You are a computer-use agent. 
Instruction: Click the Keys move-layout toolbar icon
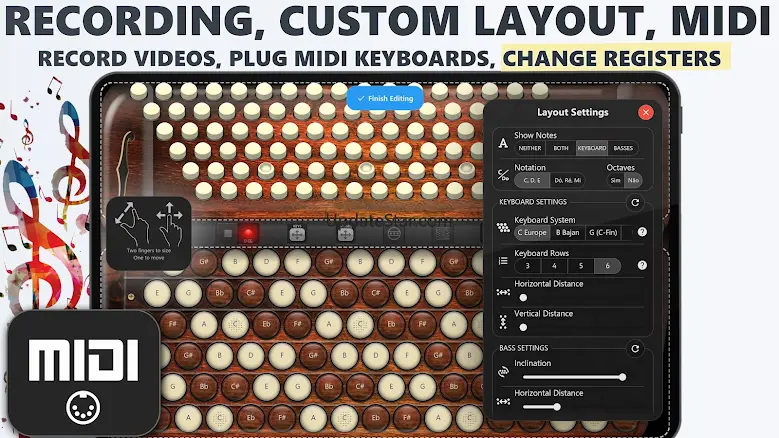297,233
